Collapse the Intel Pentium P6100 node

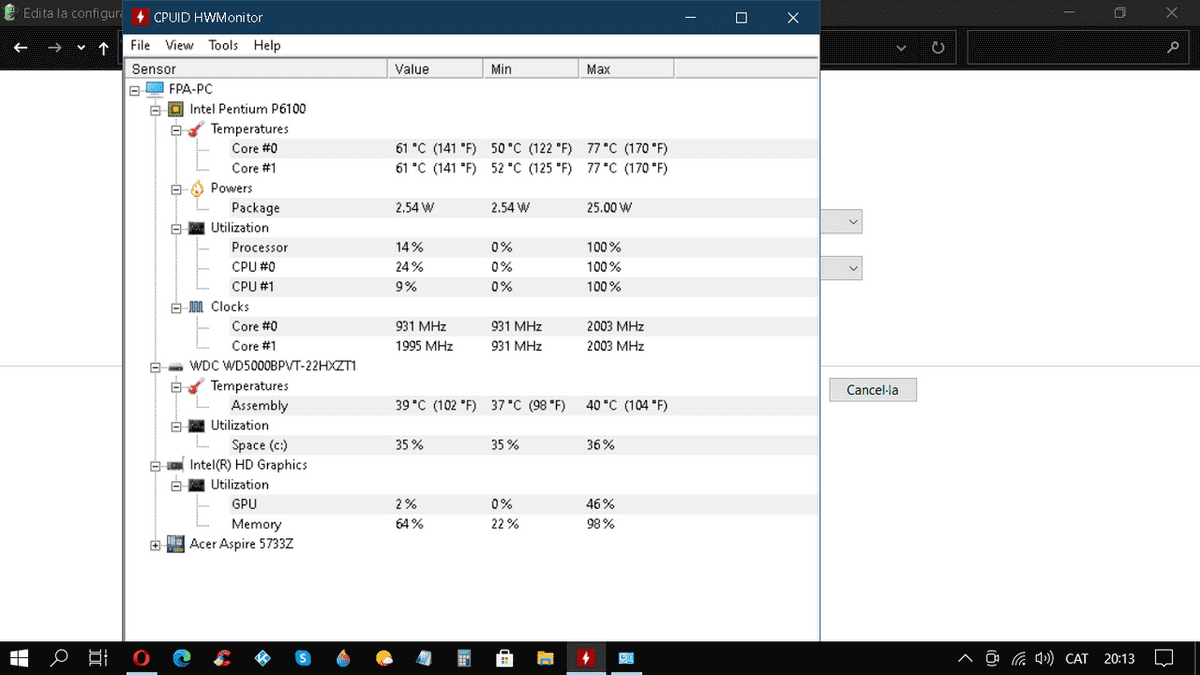155,109
